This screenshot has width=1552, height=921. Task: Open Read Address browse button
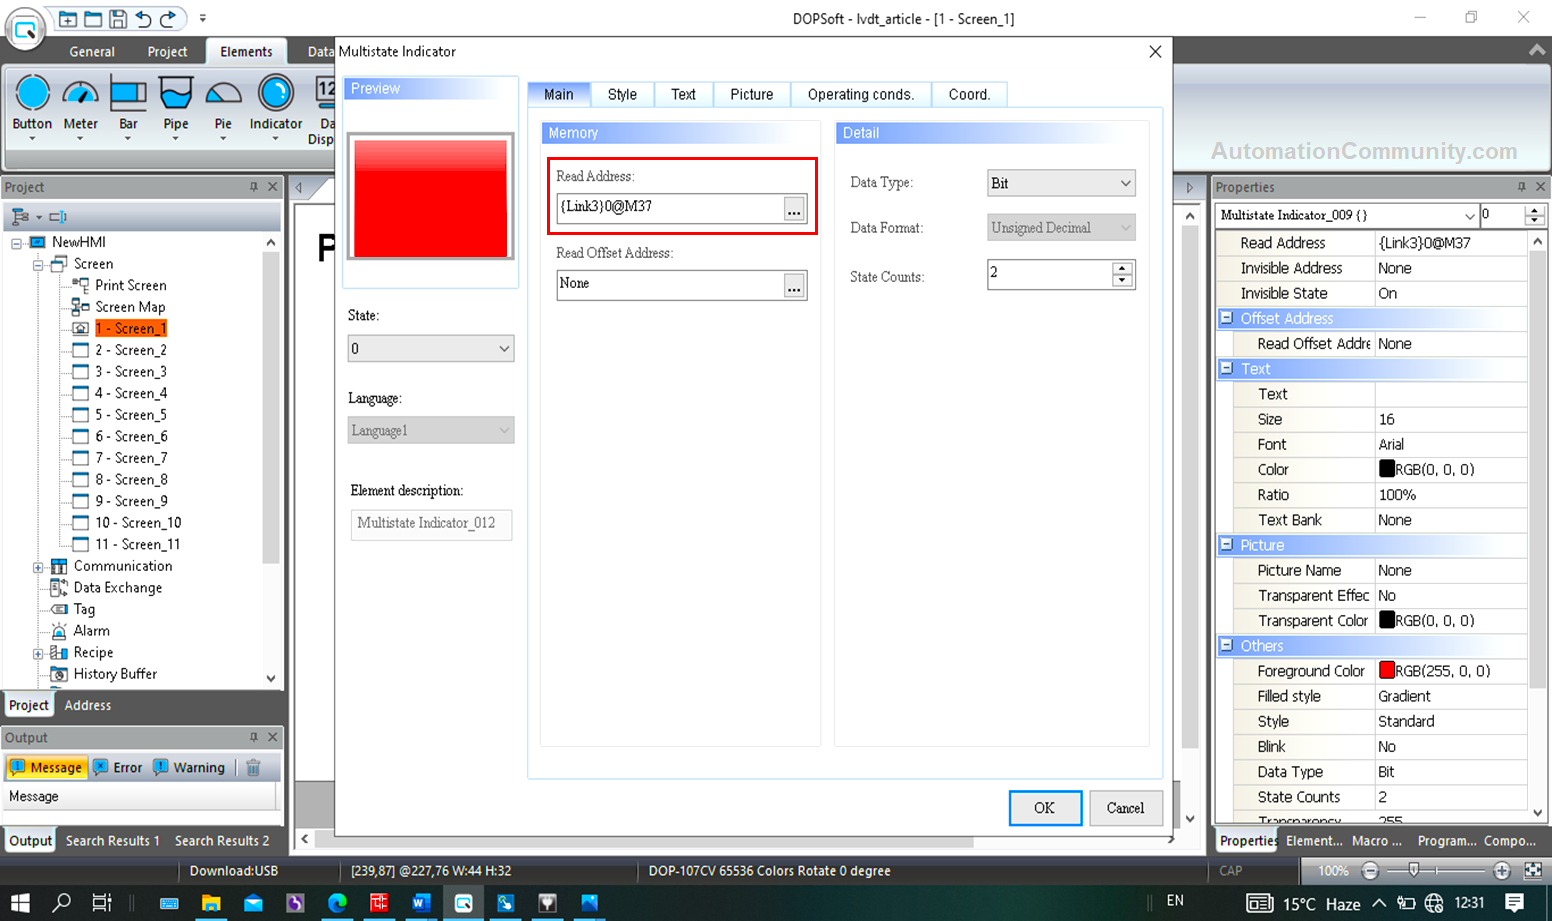[x=794, y=208]
